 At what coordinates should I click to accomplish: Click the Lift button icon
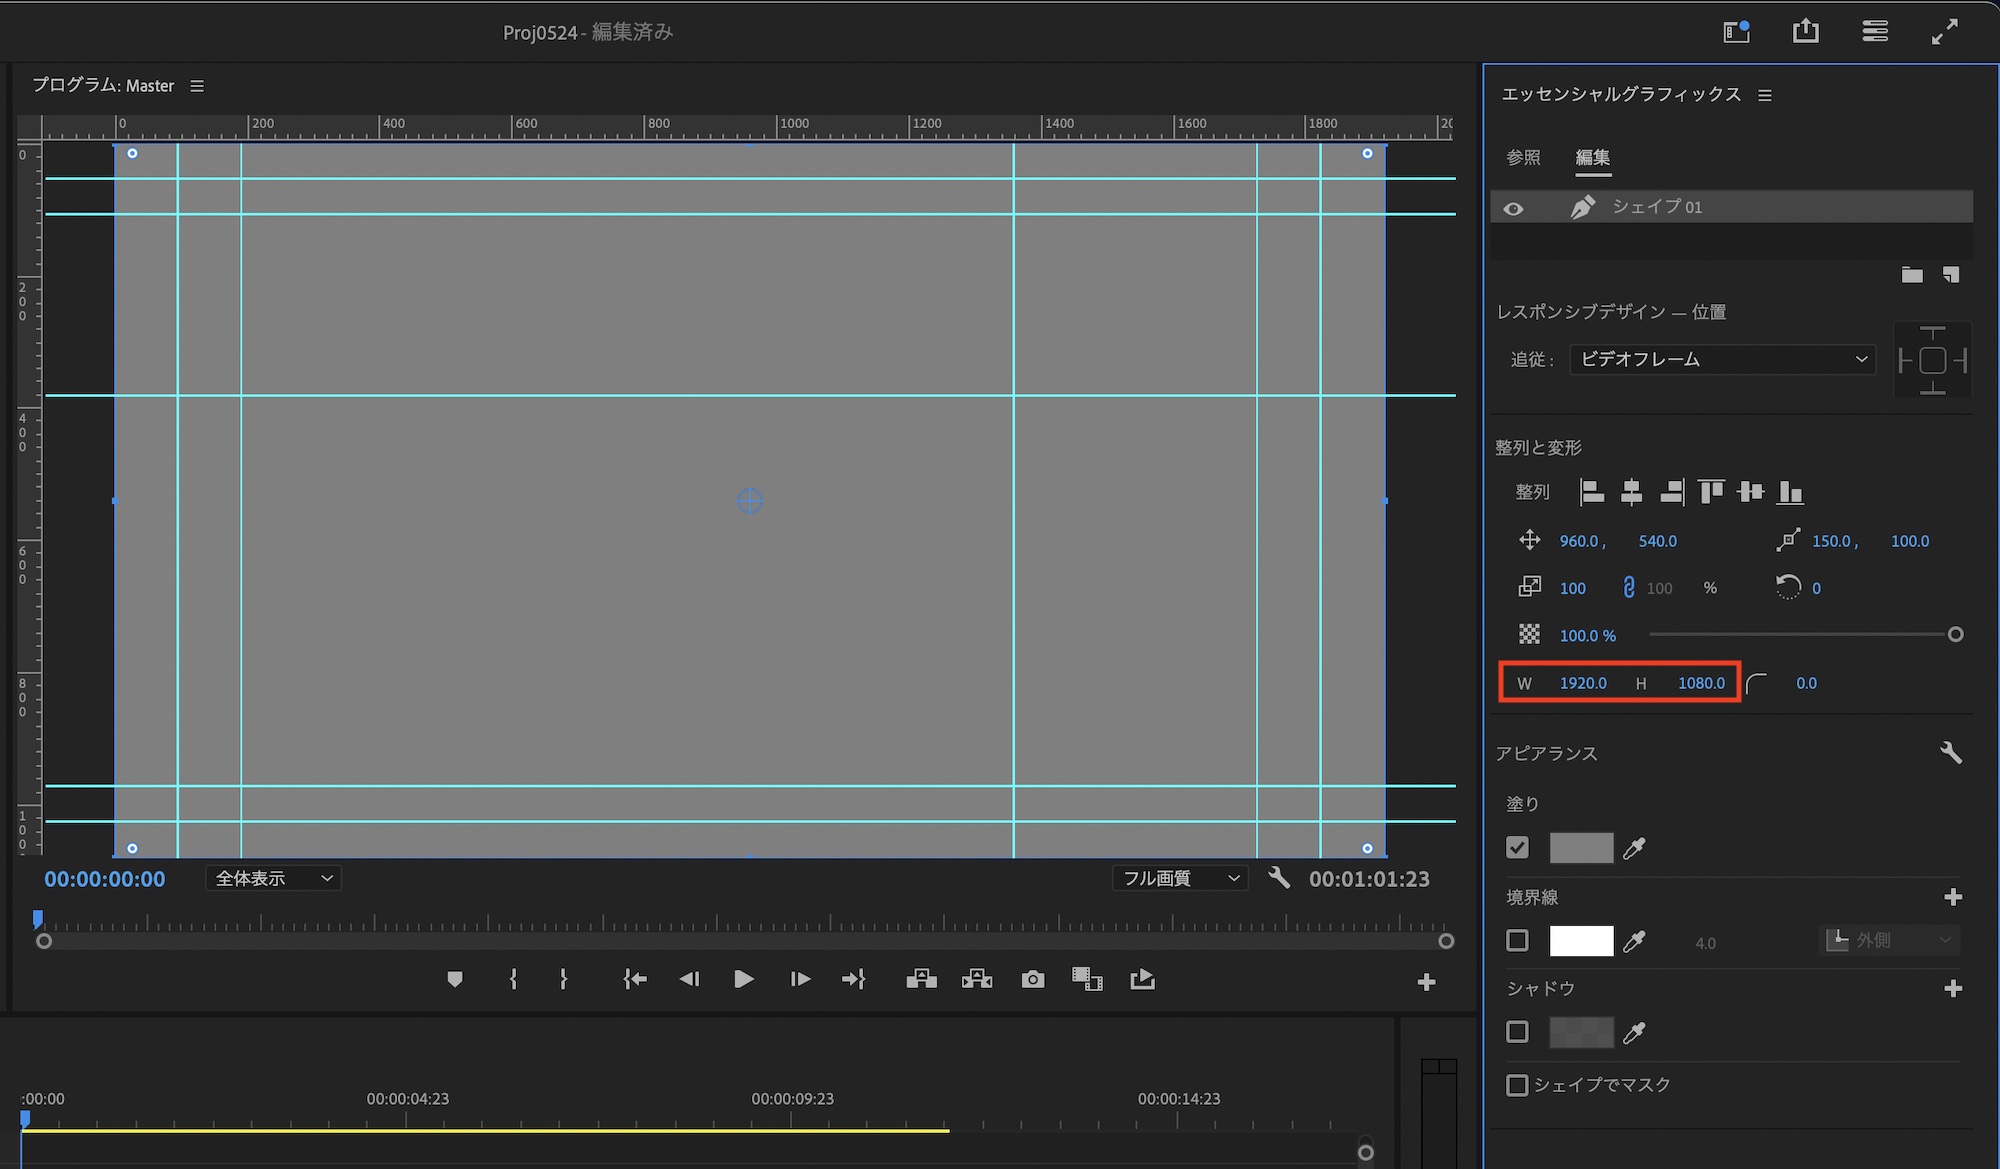(x=921, y=979)
